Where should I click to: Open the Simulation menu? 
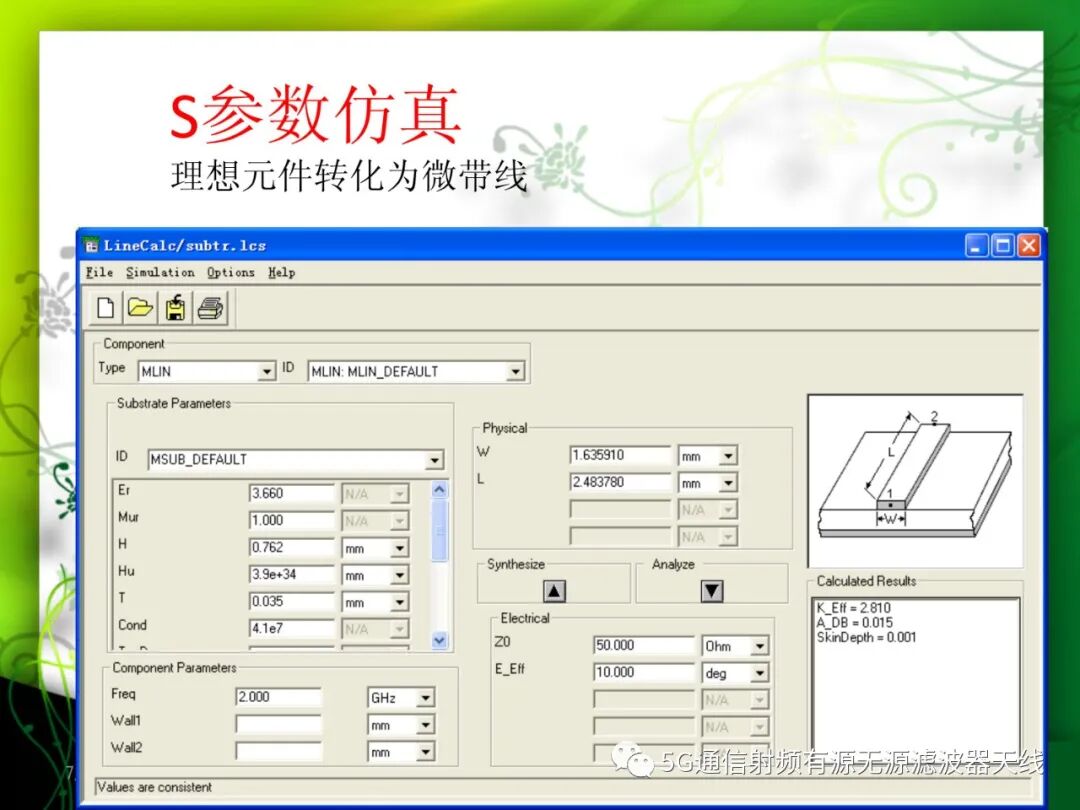tap(160, 273)
